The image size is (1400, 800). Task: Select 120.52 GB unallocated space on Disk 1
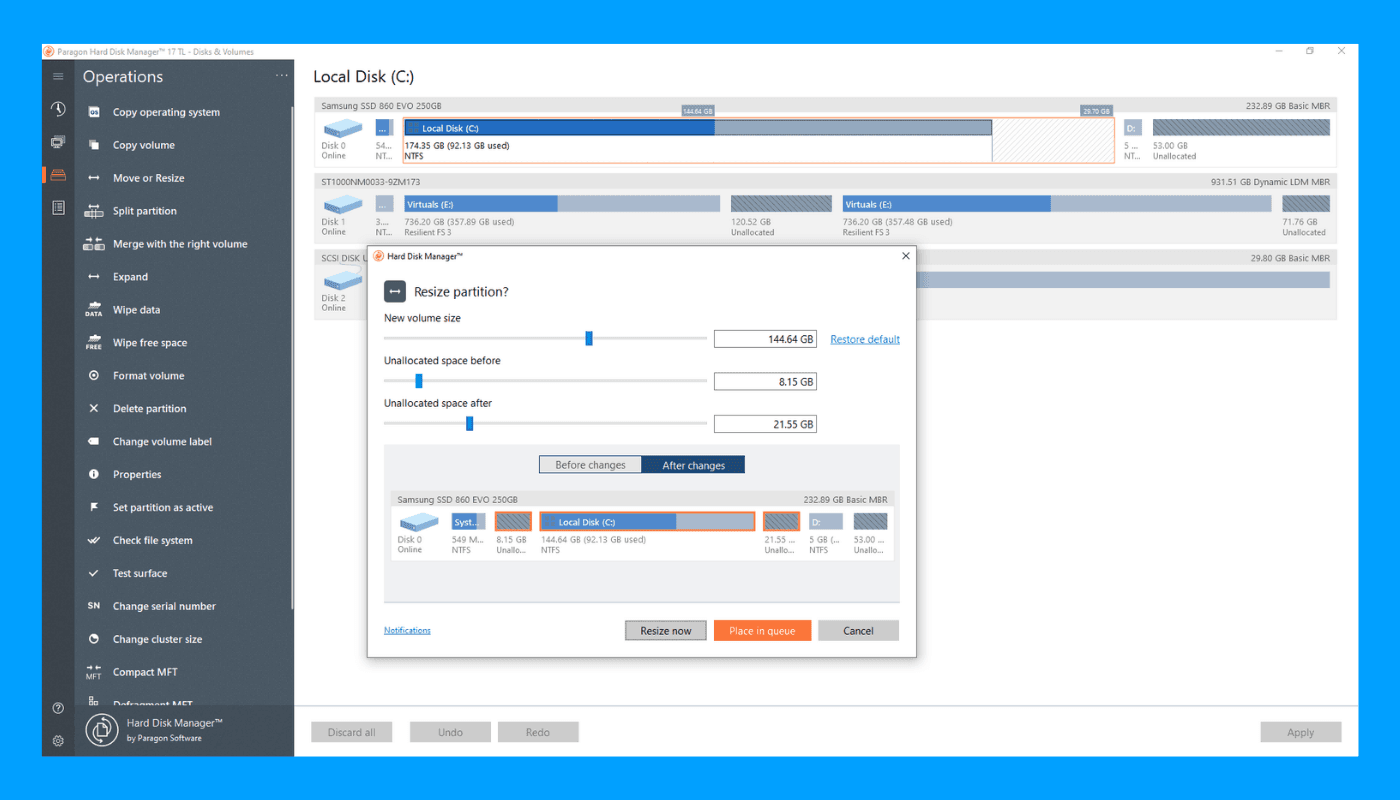pos(781,203)
